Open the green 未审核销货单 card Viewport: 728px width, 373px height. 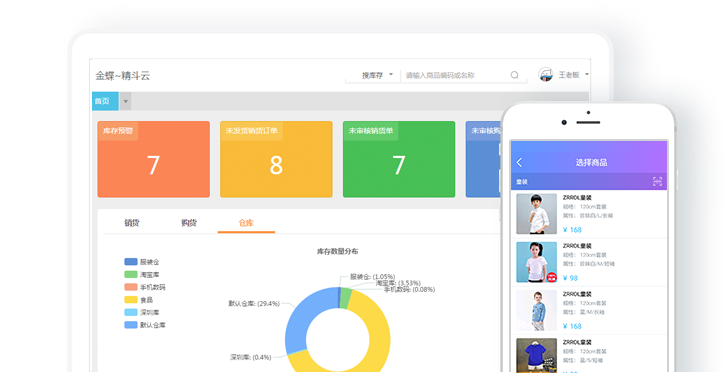(x=399, y=159)
